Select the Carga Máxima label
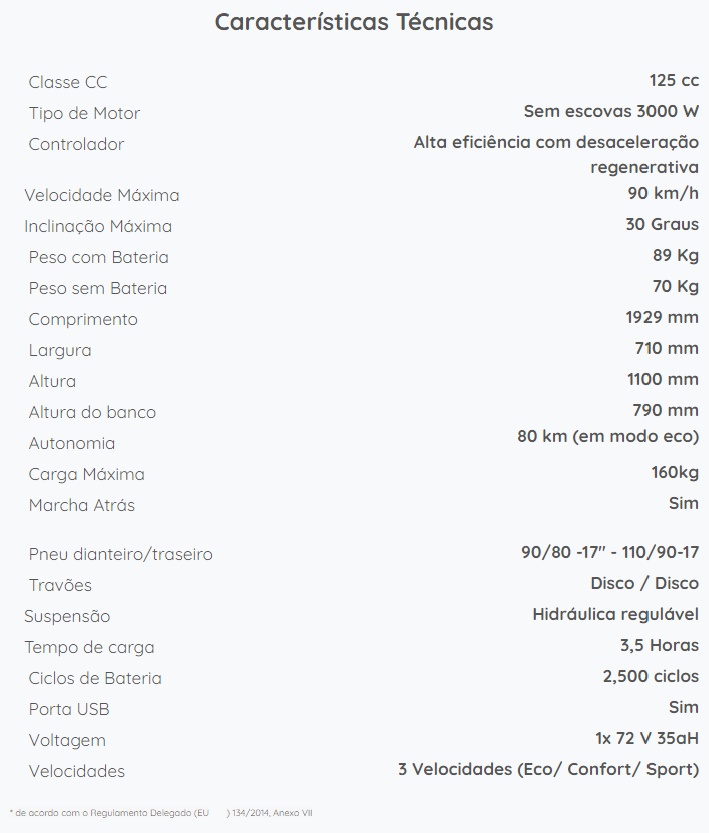 click(x=87, y=474)
